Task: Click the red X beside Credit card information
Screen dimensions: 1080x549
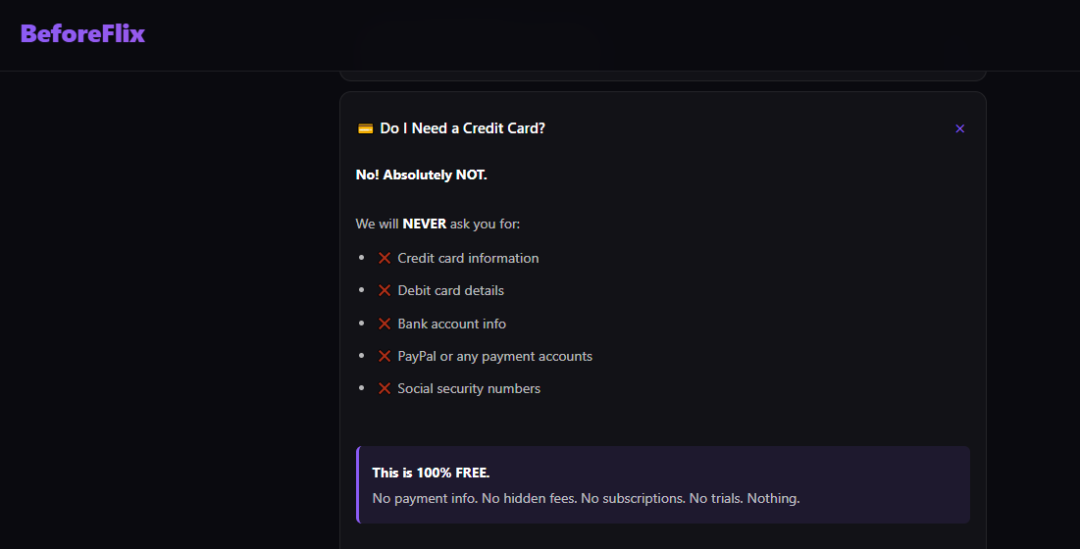Action: coord(384,258)
